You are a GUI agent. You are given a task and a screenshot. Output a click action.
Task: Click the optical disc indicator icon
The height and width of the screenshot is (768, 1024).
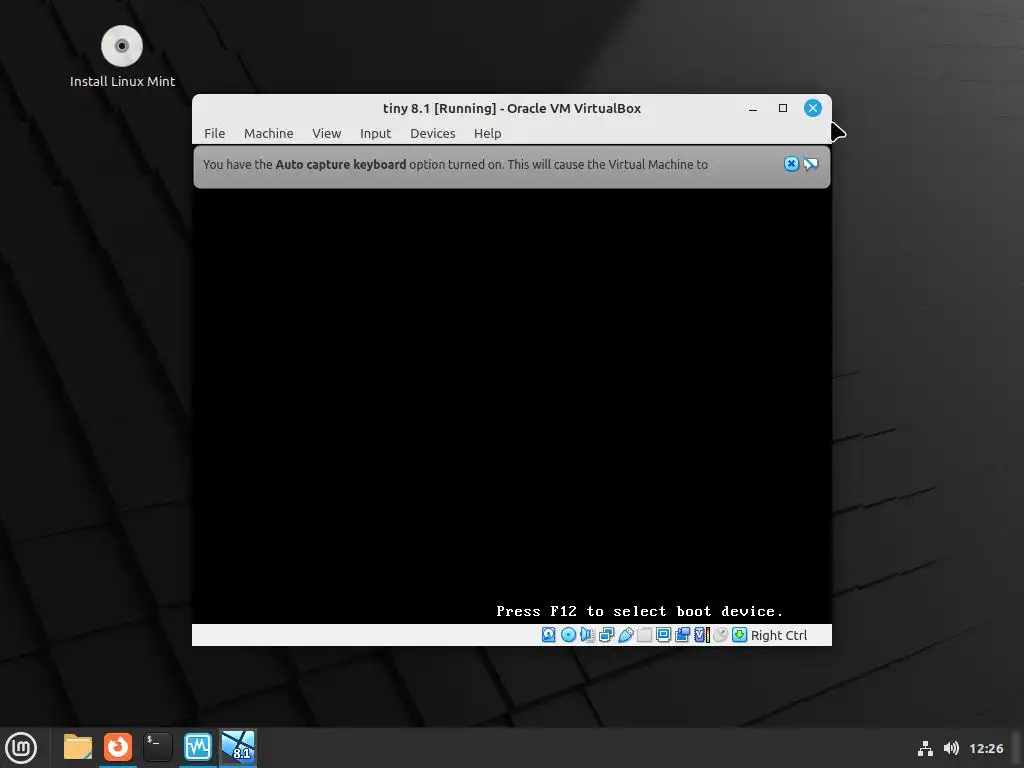click(568, 635)
